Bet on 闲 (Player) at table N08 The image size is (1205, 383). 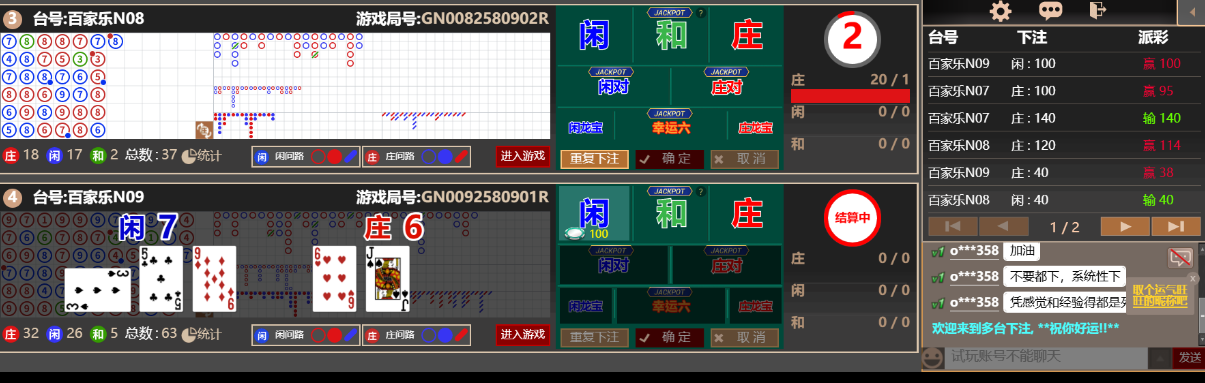594,35
